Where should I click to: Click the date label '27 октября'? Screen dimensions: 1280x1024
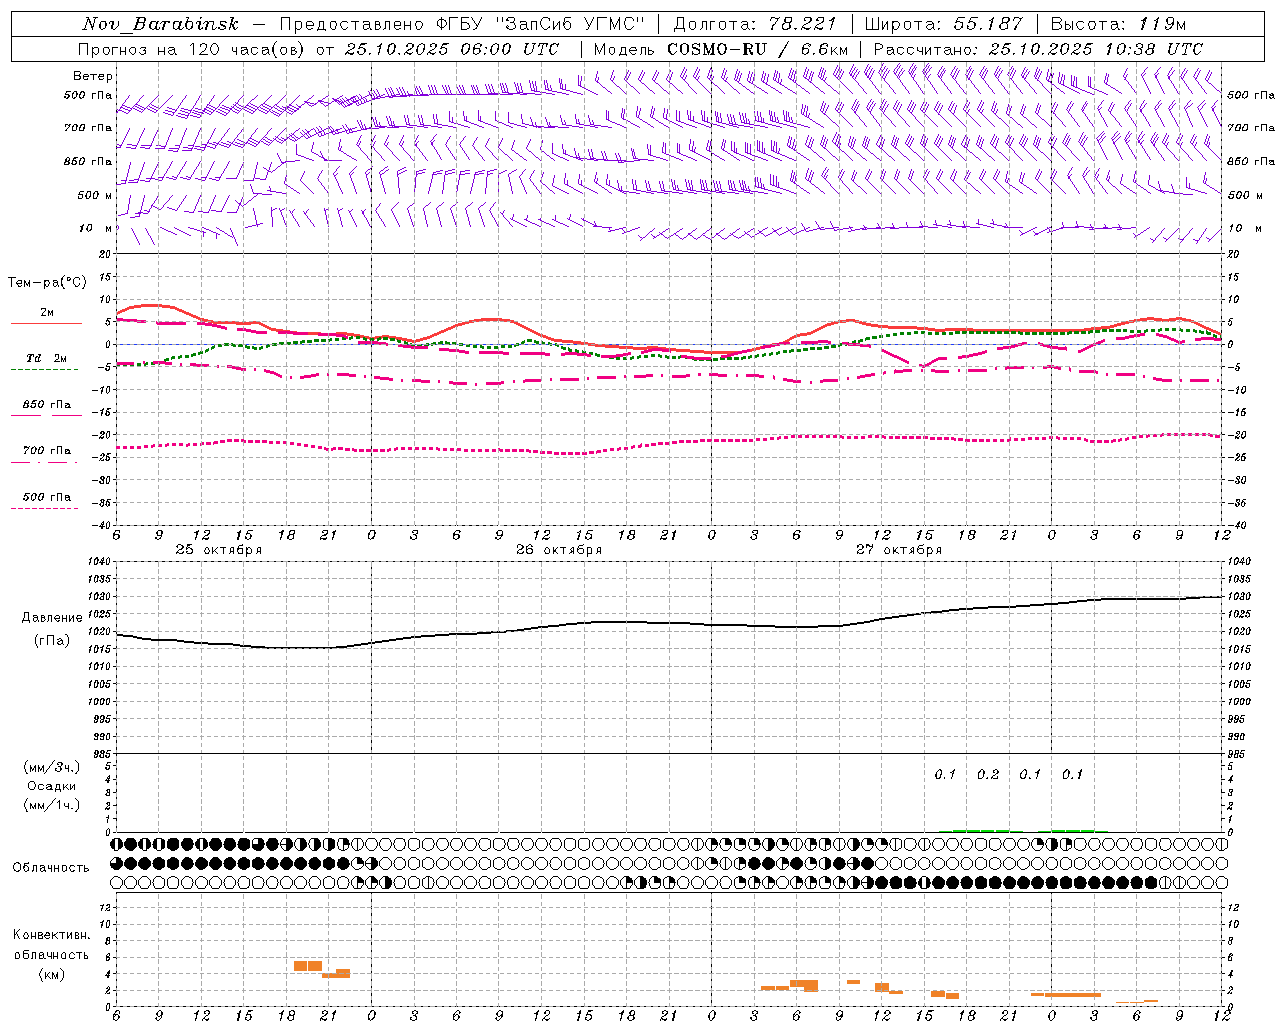click(x=899, y=550)
